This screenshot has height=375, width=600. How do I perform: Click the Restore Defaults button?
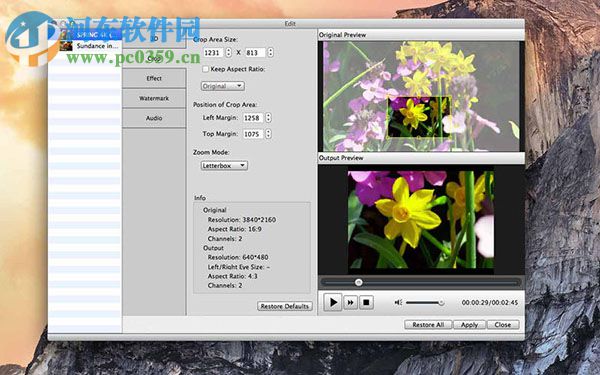tap(285, 306)
